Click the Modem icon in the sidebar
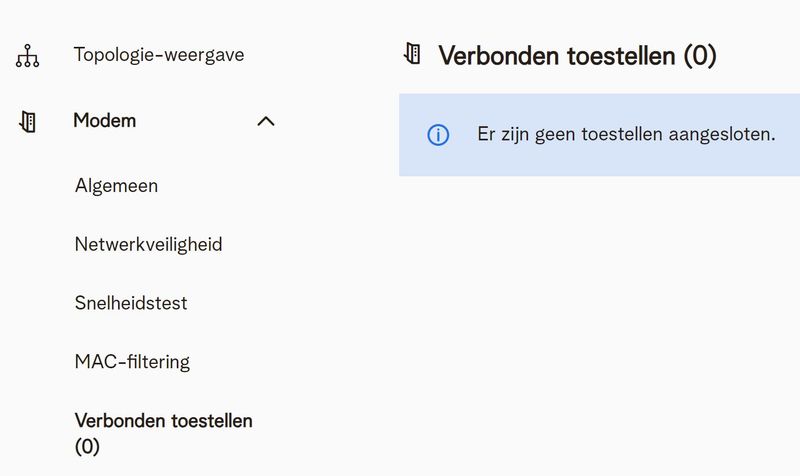800x476 pixels. (x=28, y=122)
